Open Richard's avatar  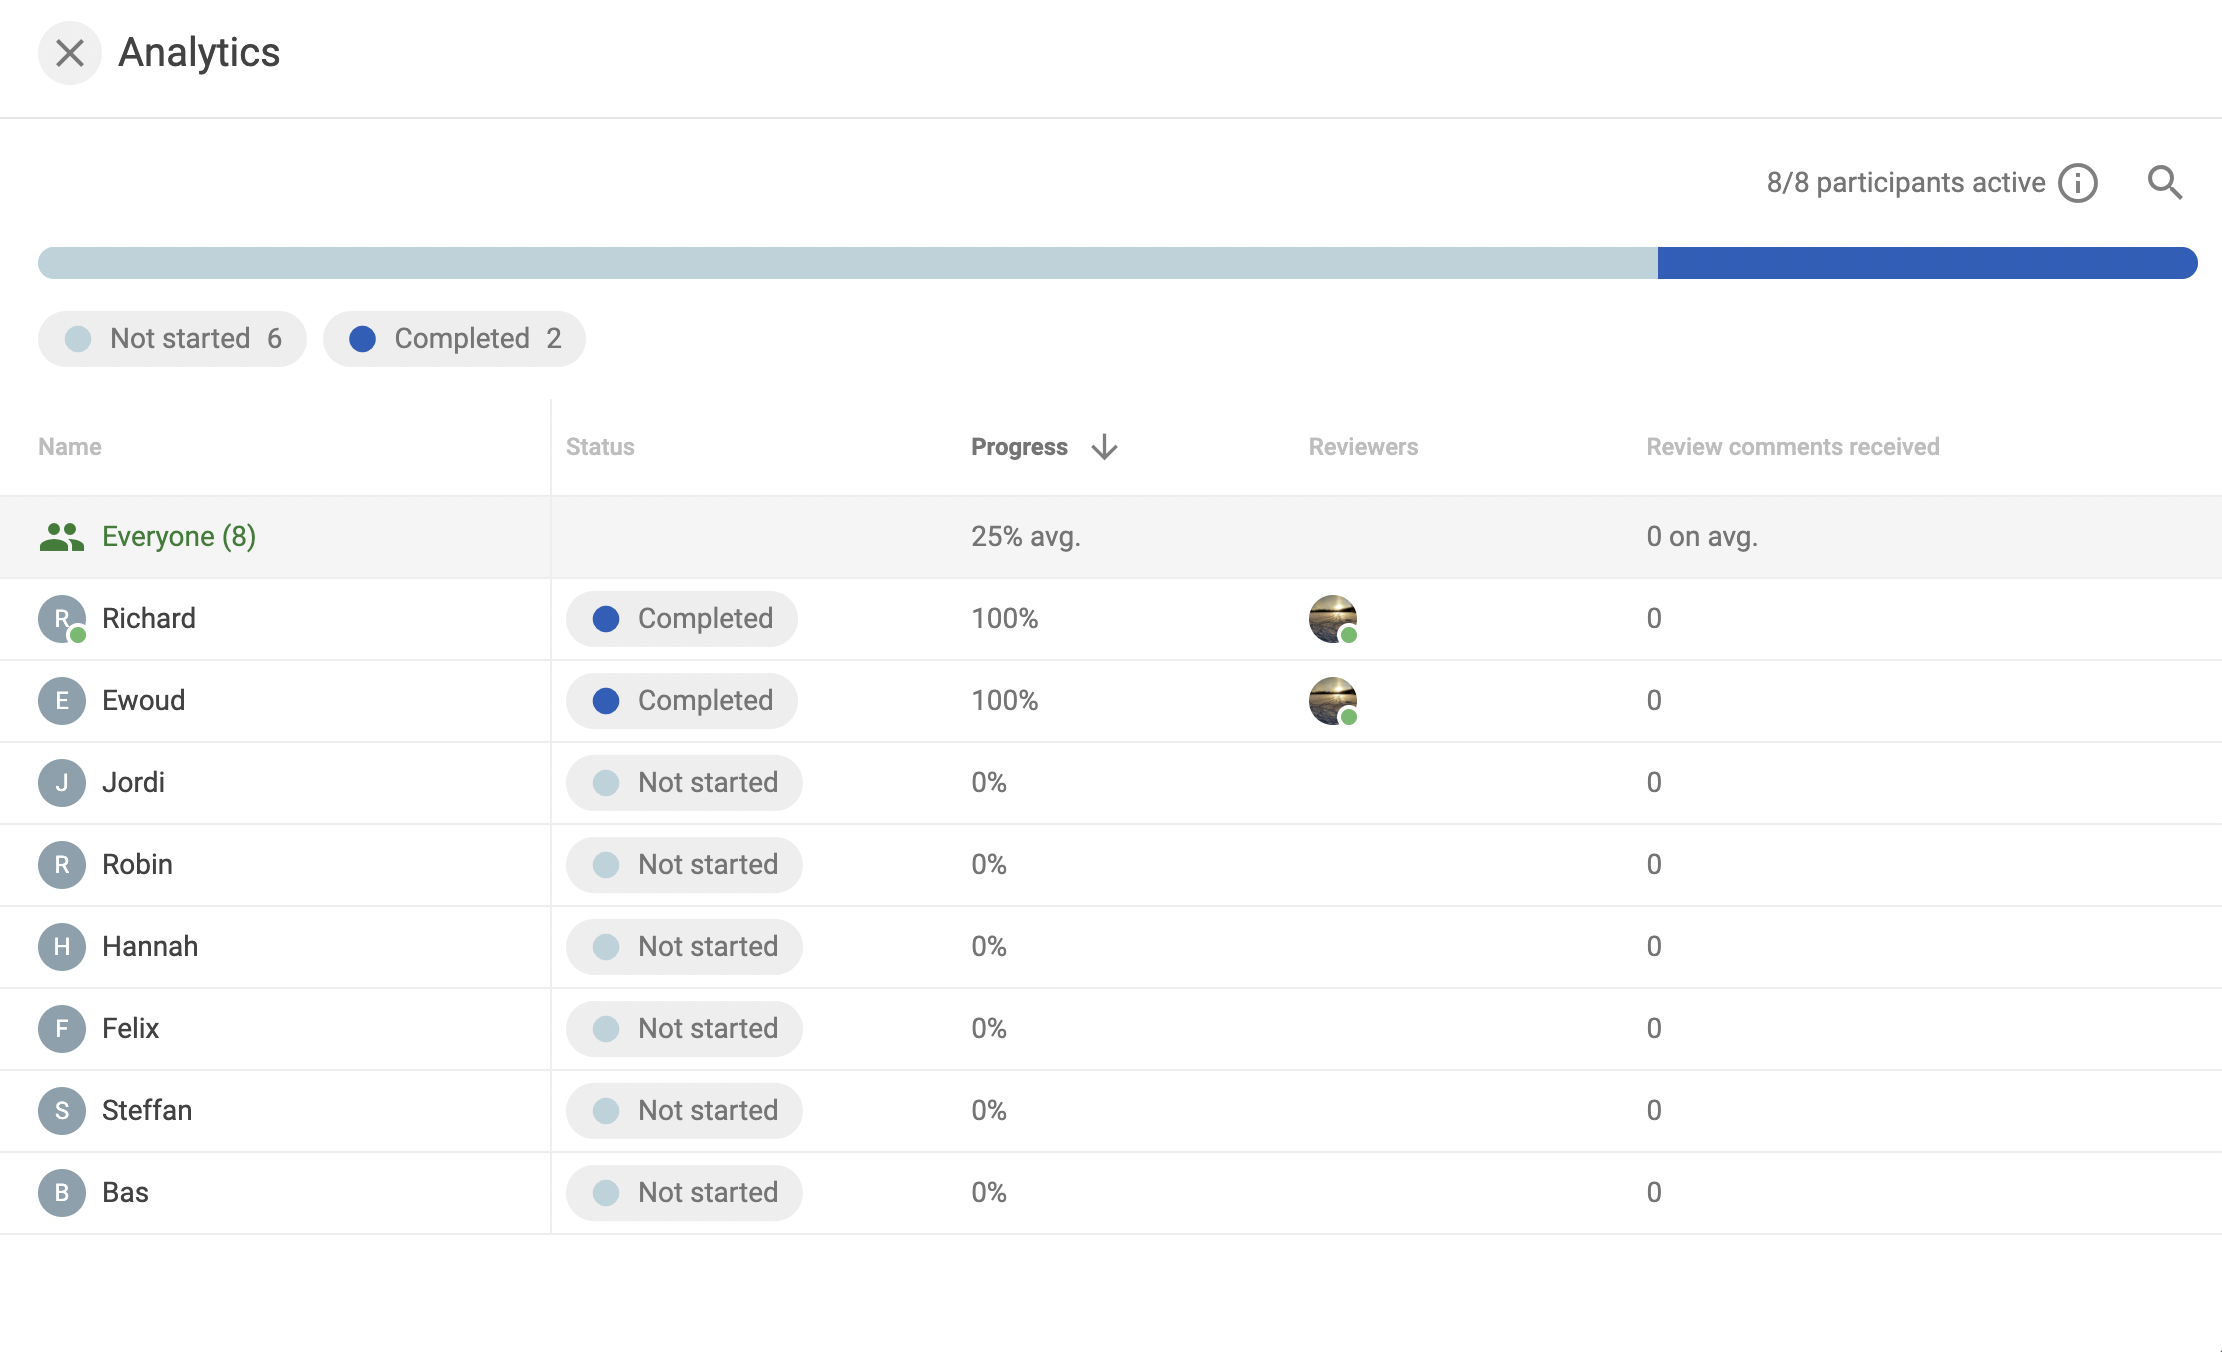coord(62,619)
